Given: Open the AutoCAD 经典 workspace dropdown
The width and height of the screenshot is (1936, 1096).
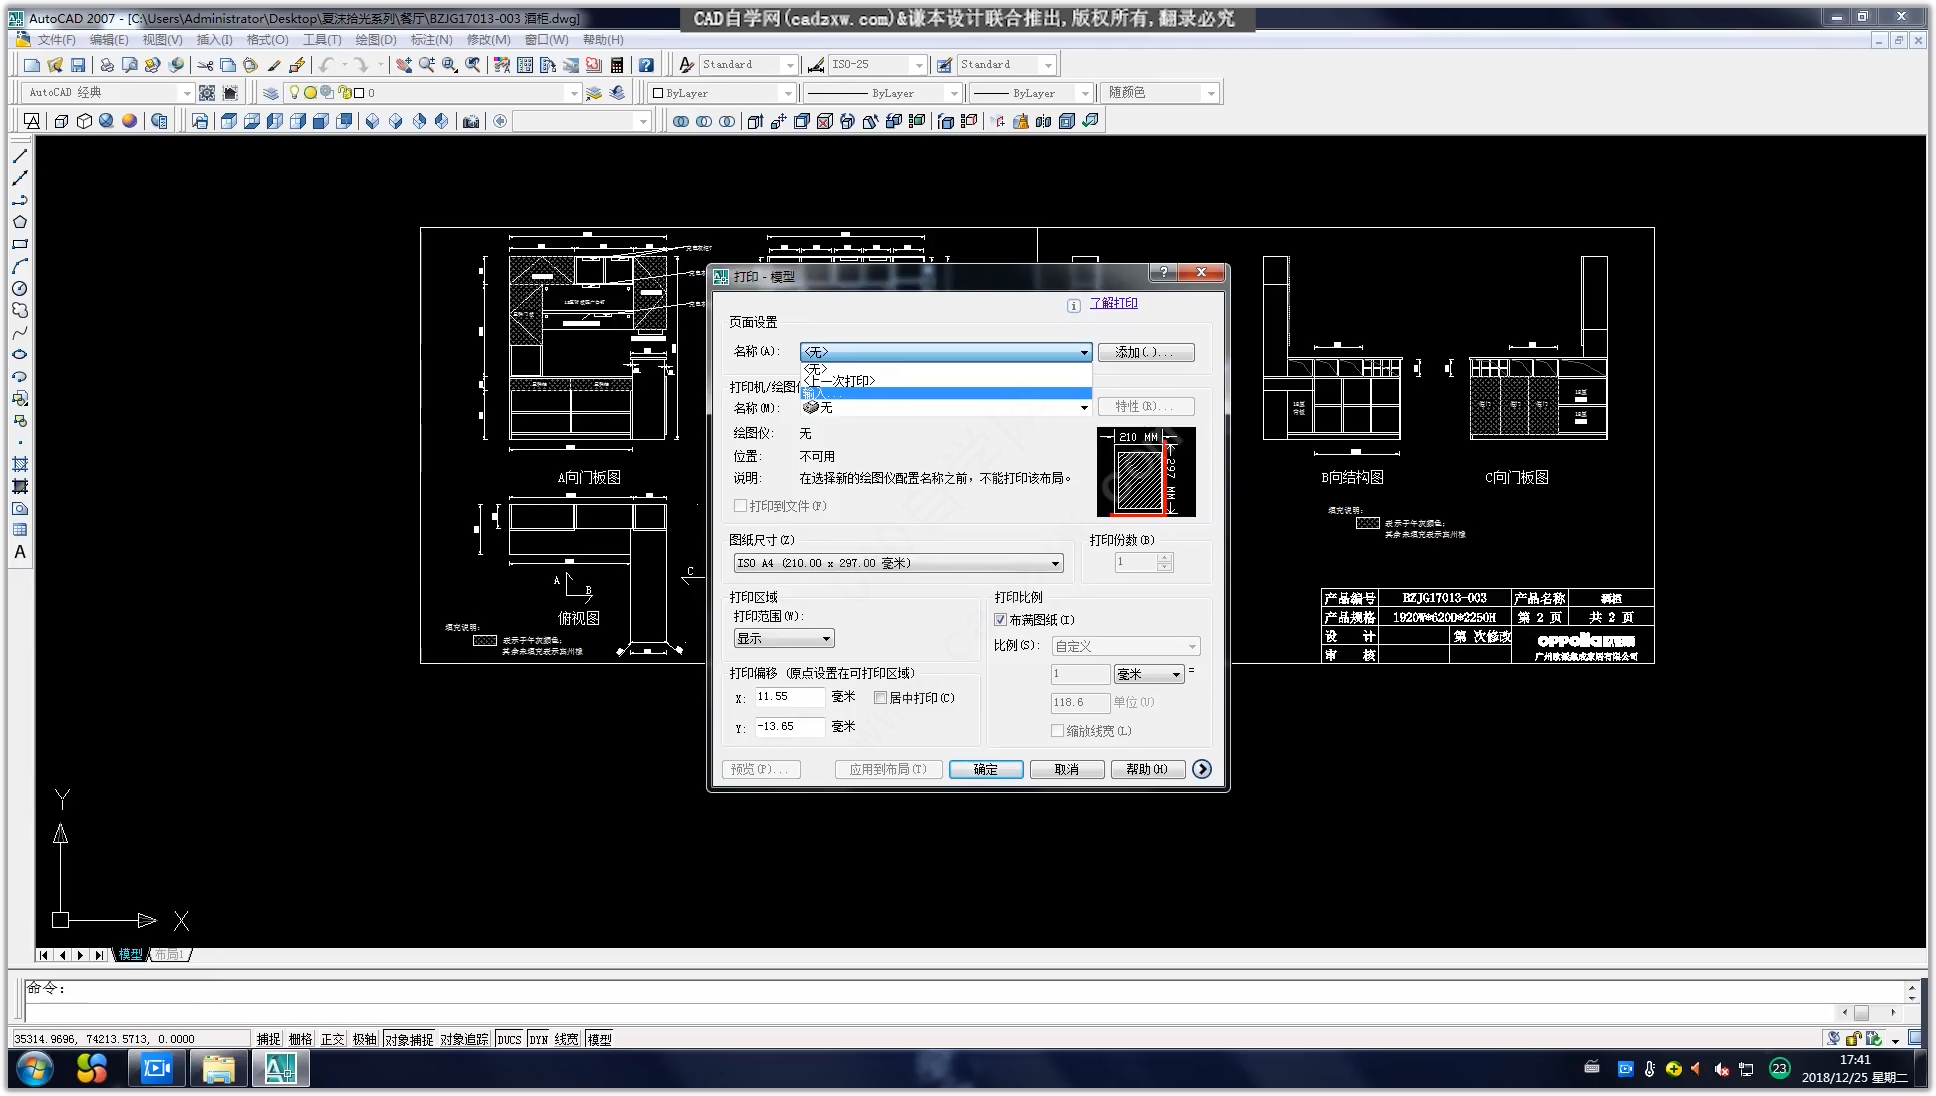Looking at the screenshot, I should 107,93.
